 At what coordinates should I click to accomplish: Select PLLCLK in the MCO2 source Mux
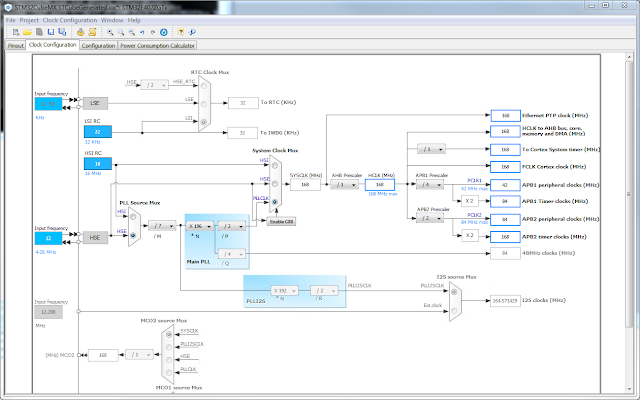[x=169, y=372]
